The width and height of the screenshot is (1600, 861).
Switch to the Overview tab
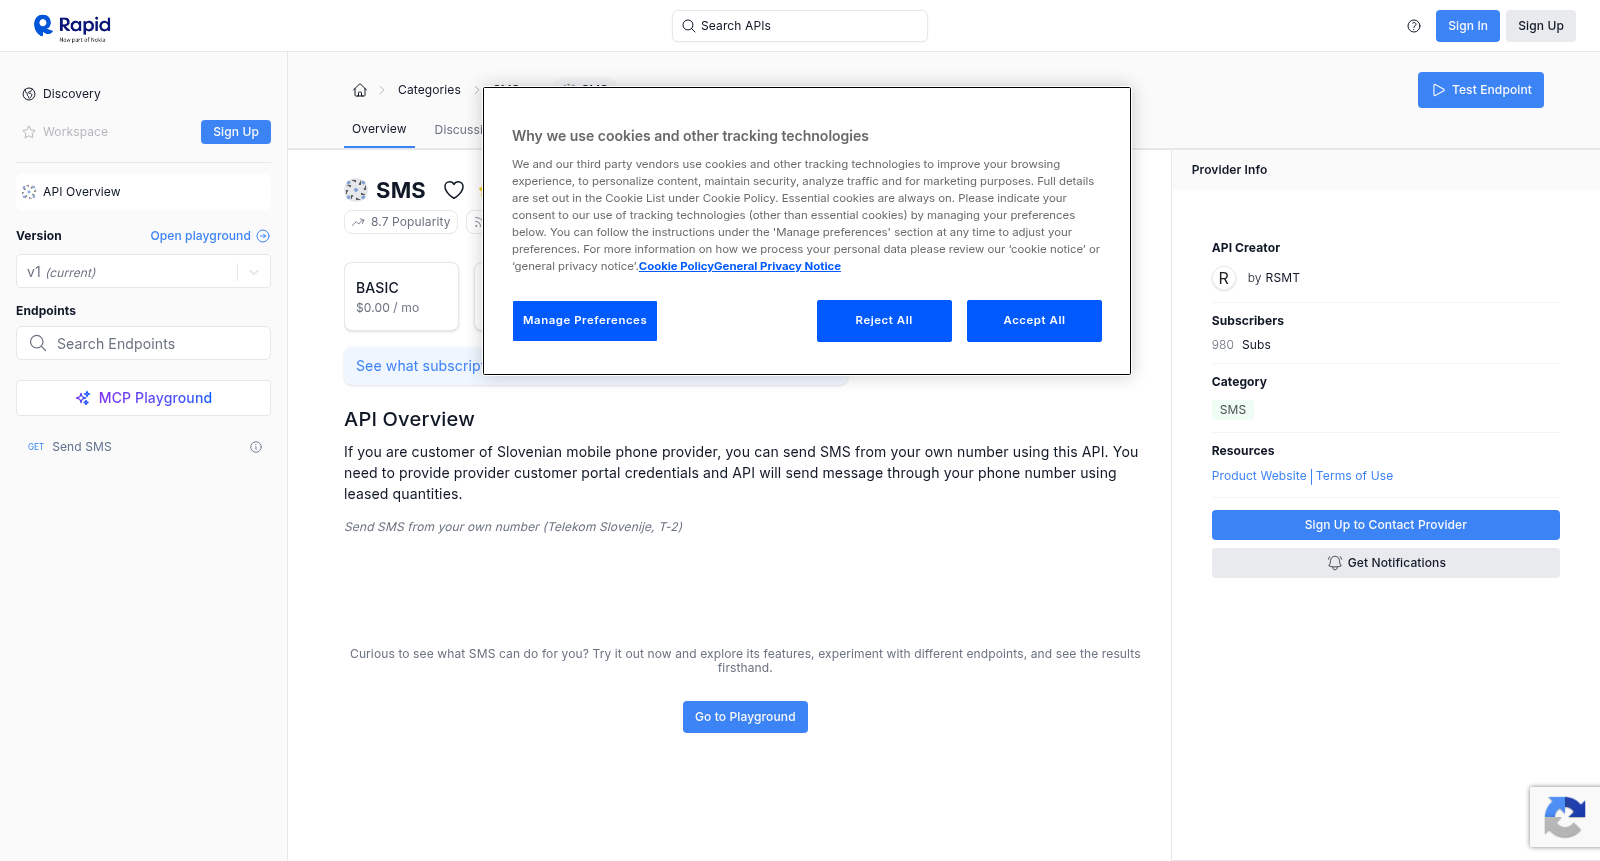(379, 129)
